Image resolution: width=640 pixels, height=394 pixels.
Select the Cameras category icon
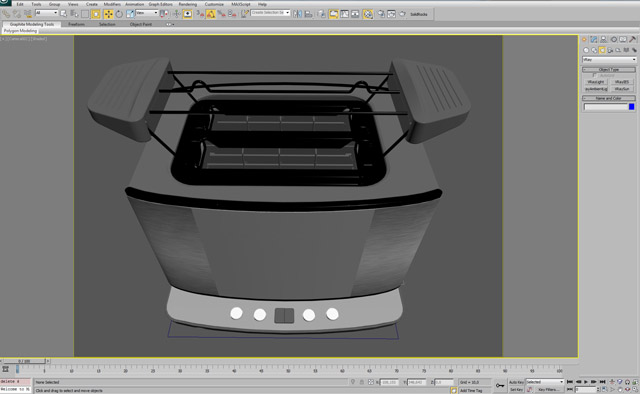[610, 50]
